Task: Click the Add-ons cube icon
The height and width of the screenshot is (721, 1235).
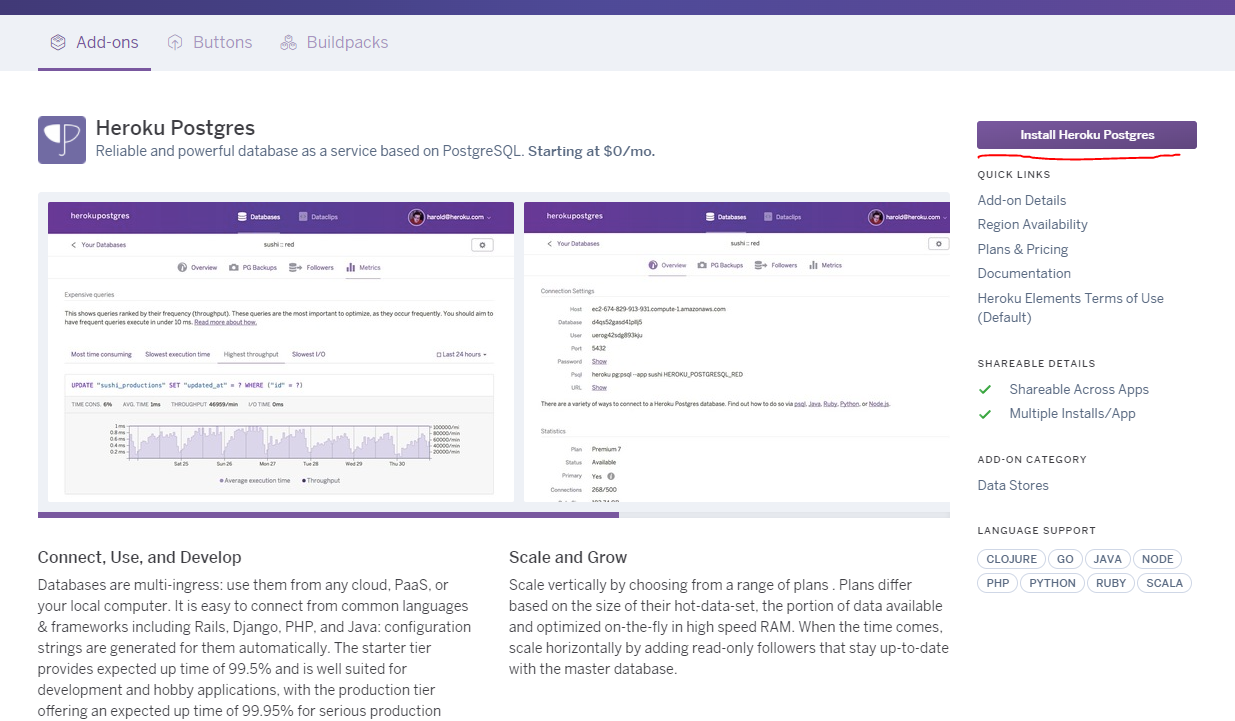Action: (58, 42)
